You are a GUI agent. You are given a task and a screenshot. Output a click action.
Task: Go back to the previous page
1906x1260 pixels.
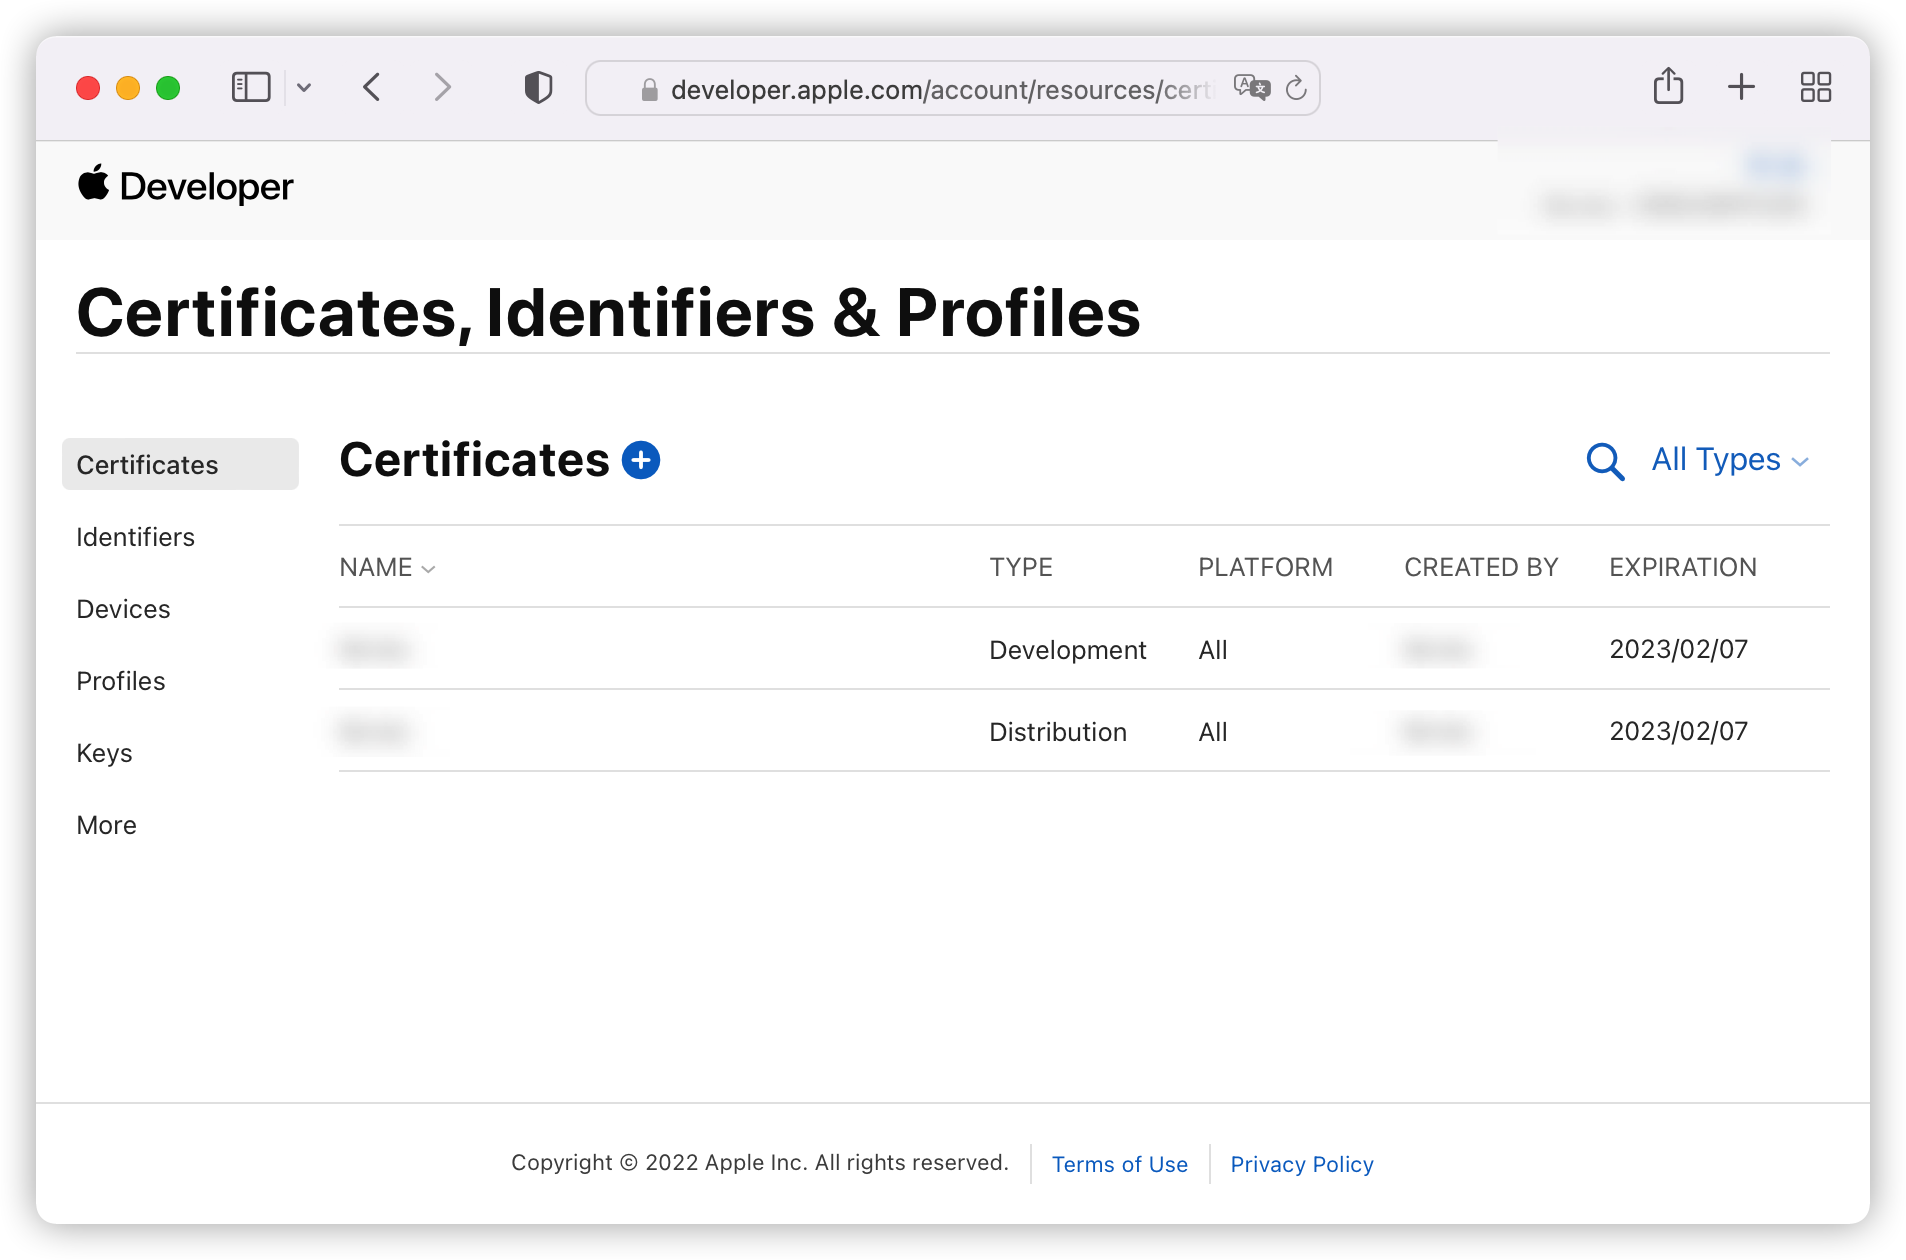click(372, 88)
